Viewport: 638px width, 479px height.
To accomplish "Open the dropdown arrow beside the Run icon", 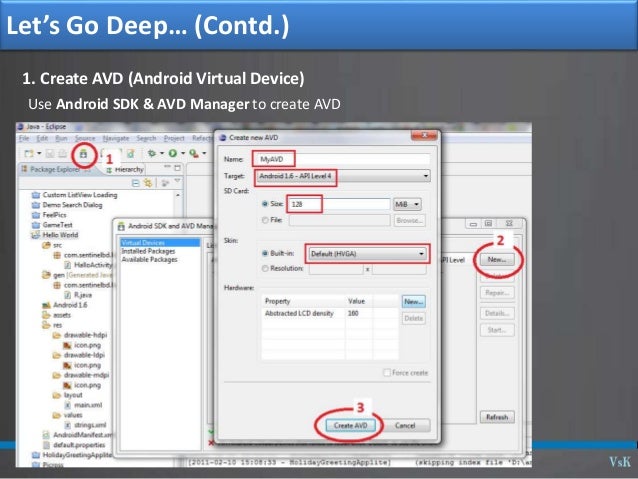I will pyautogui.click(x=183, y=153).
